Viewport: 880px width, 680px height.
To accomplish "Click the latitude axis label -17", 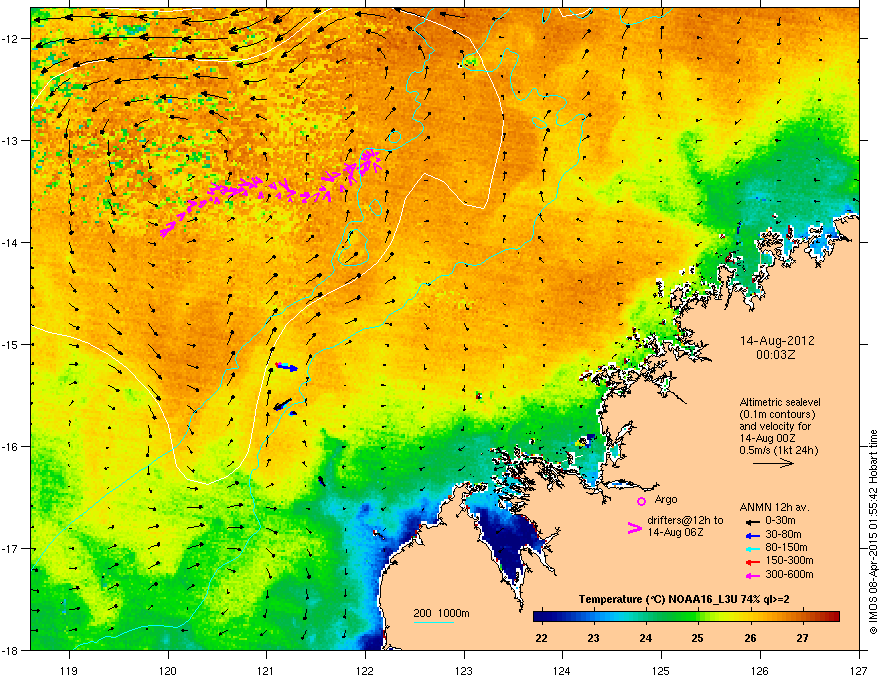I will click(x=10, y=549).
